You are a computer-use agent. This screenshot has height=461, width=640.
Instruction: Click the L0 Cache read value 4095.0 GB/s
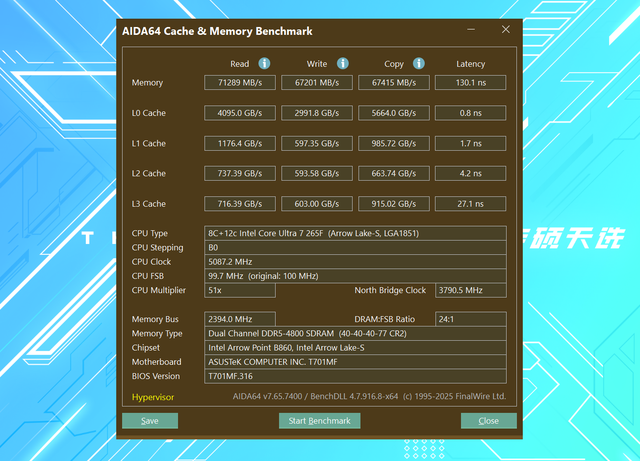[x=240, y=113]
